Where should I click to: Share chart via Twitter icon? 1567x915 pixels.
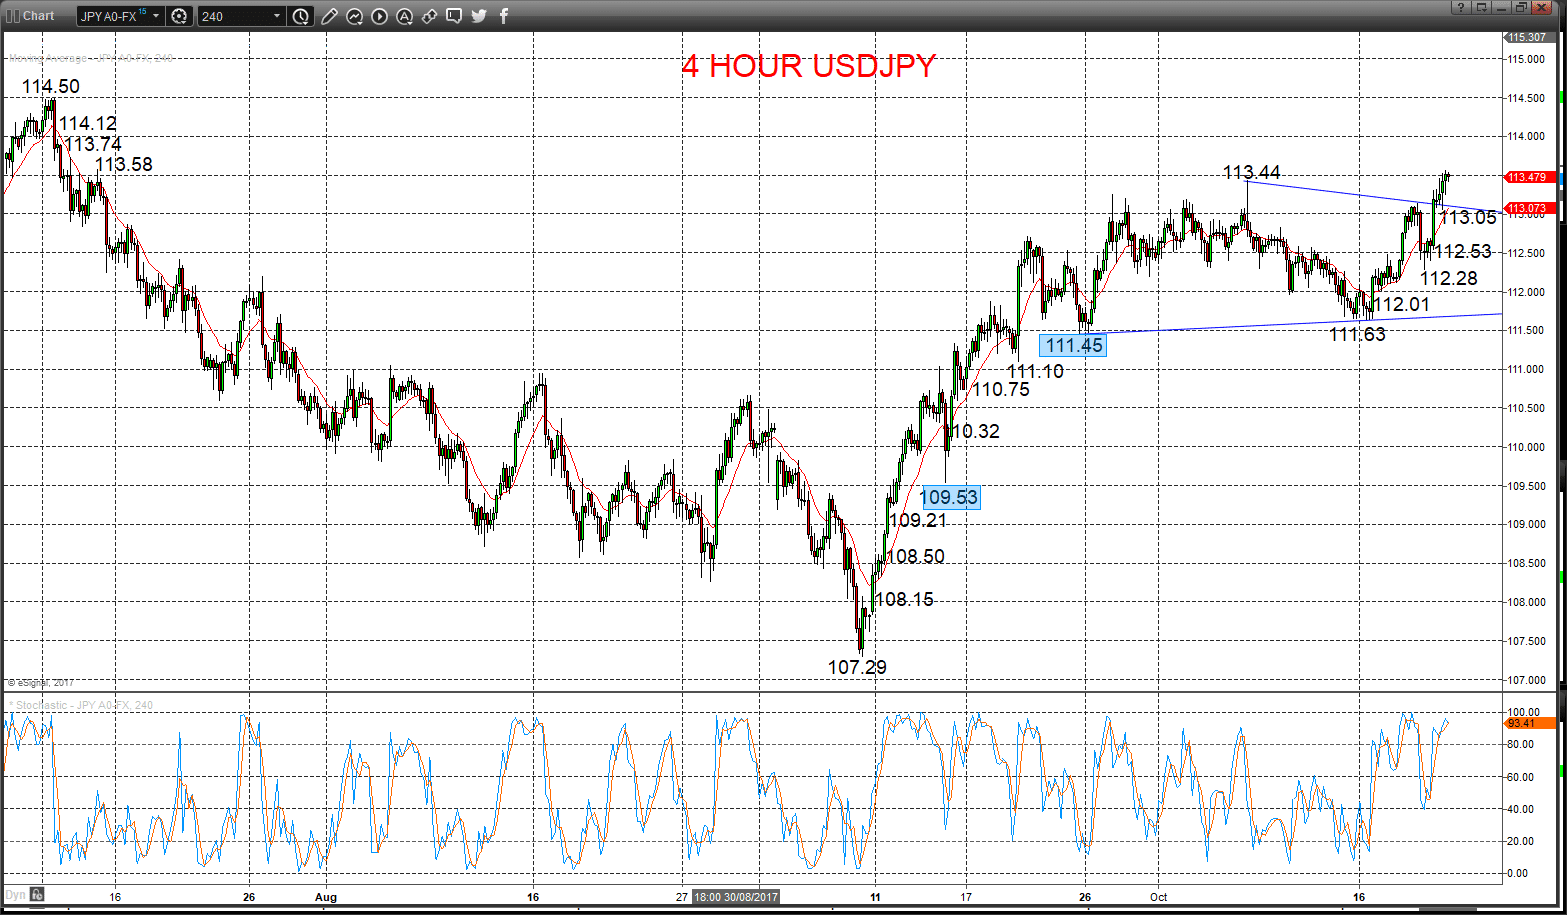pyautogui.click(x=479, y=16)
